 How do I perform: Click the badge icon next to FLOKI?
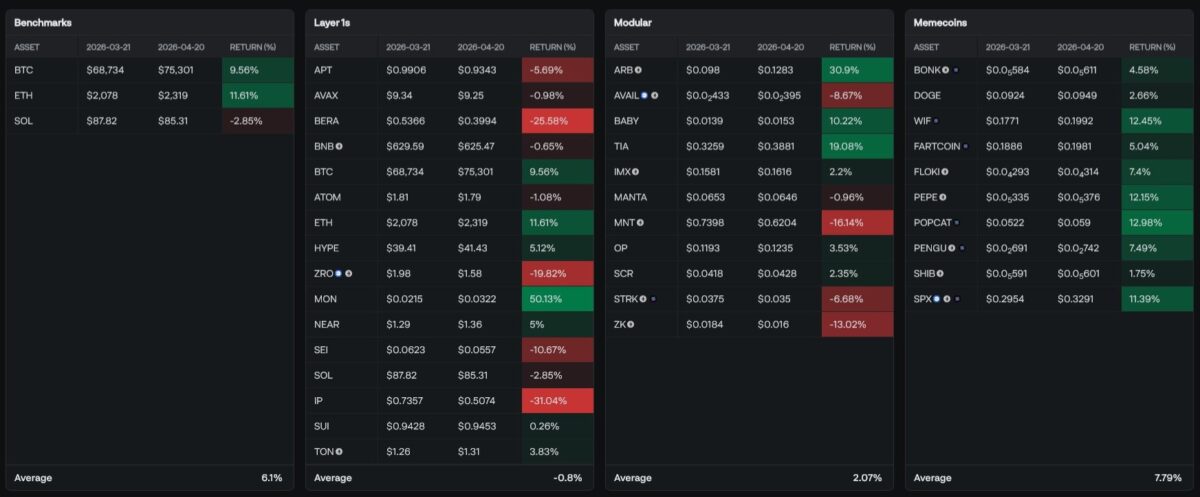click(946, 171)
